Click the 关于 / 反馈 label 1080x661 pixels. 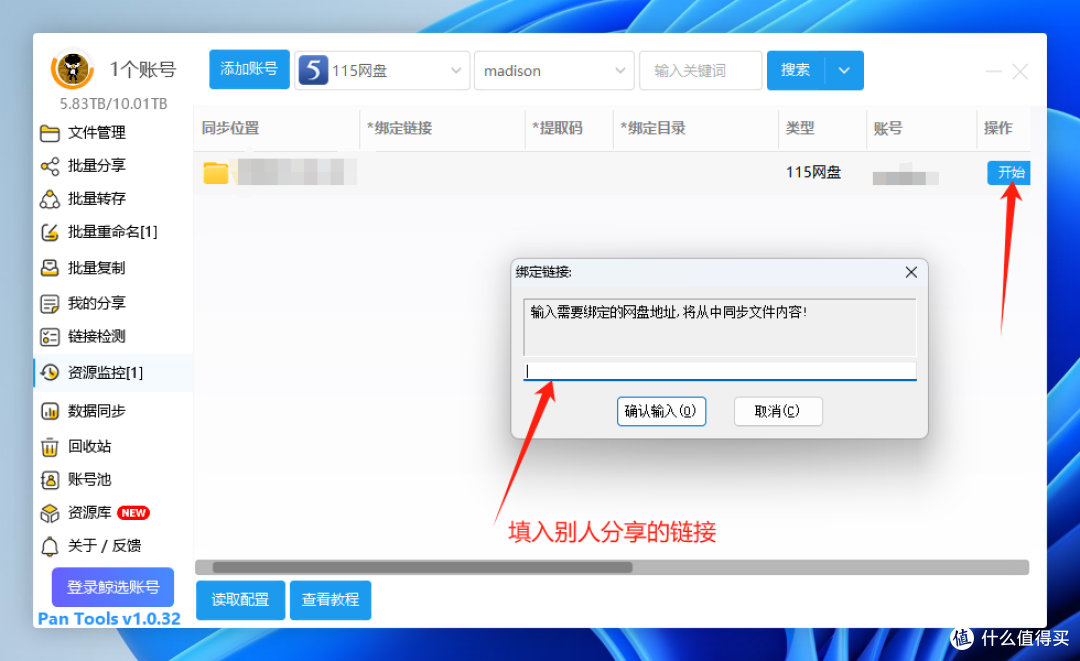105,546
